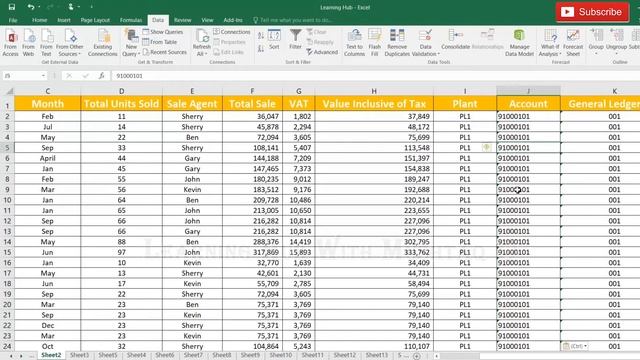Switch to the Formulas tab
This screenshot has height=360, width=640.
pos(131,20)
